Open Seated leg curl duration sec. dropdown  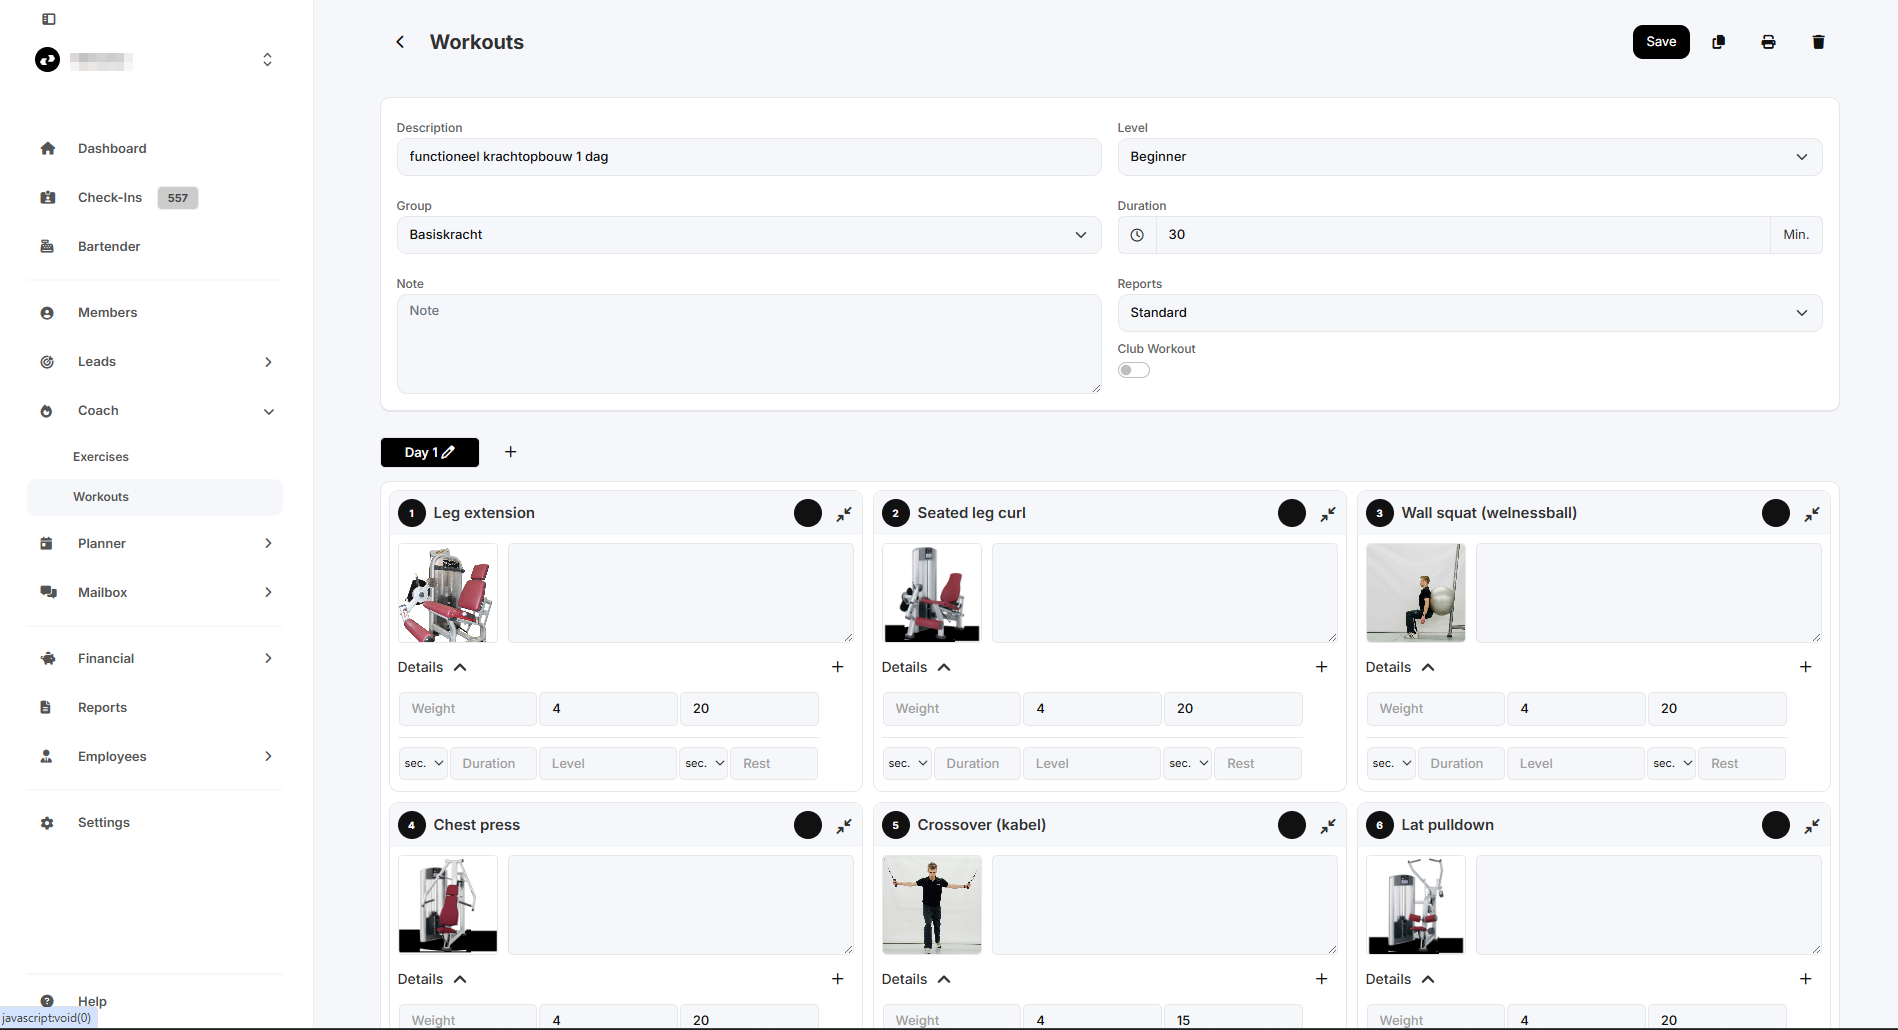point(908,763)
